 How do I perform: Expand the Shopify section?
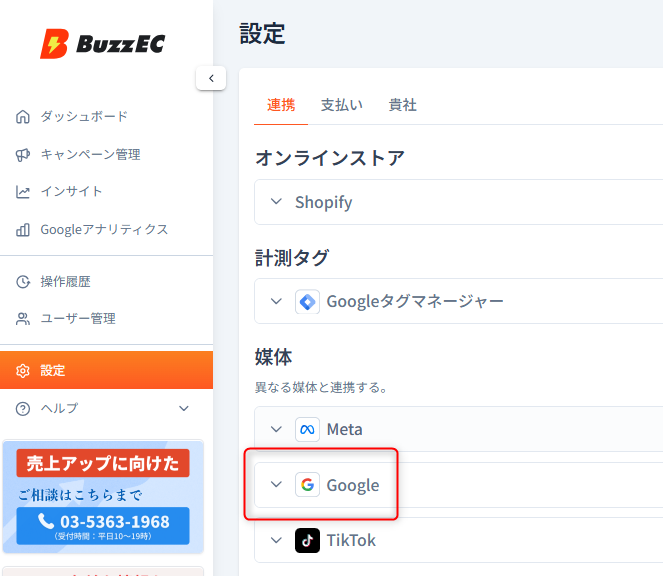coord(277,202)
